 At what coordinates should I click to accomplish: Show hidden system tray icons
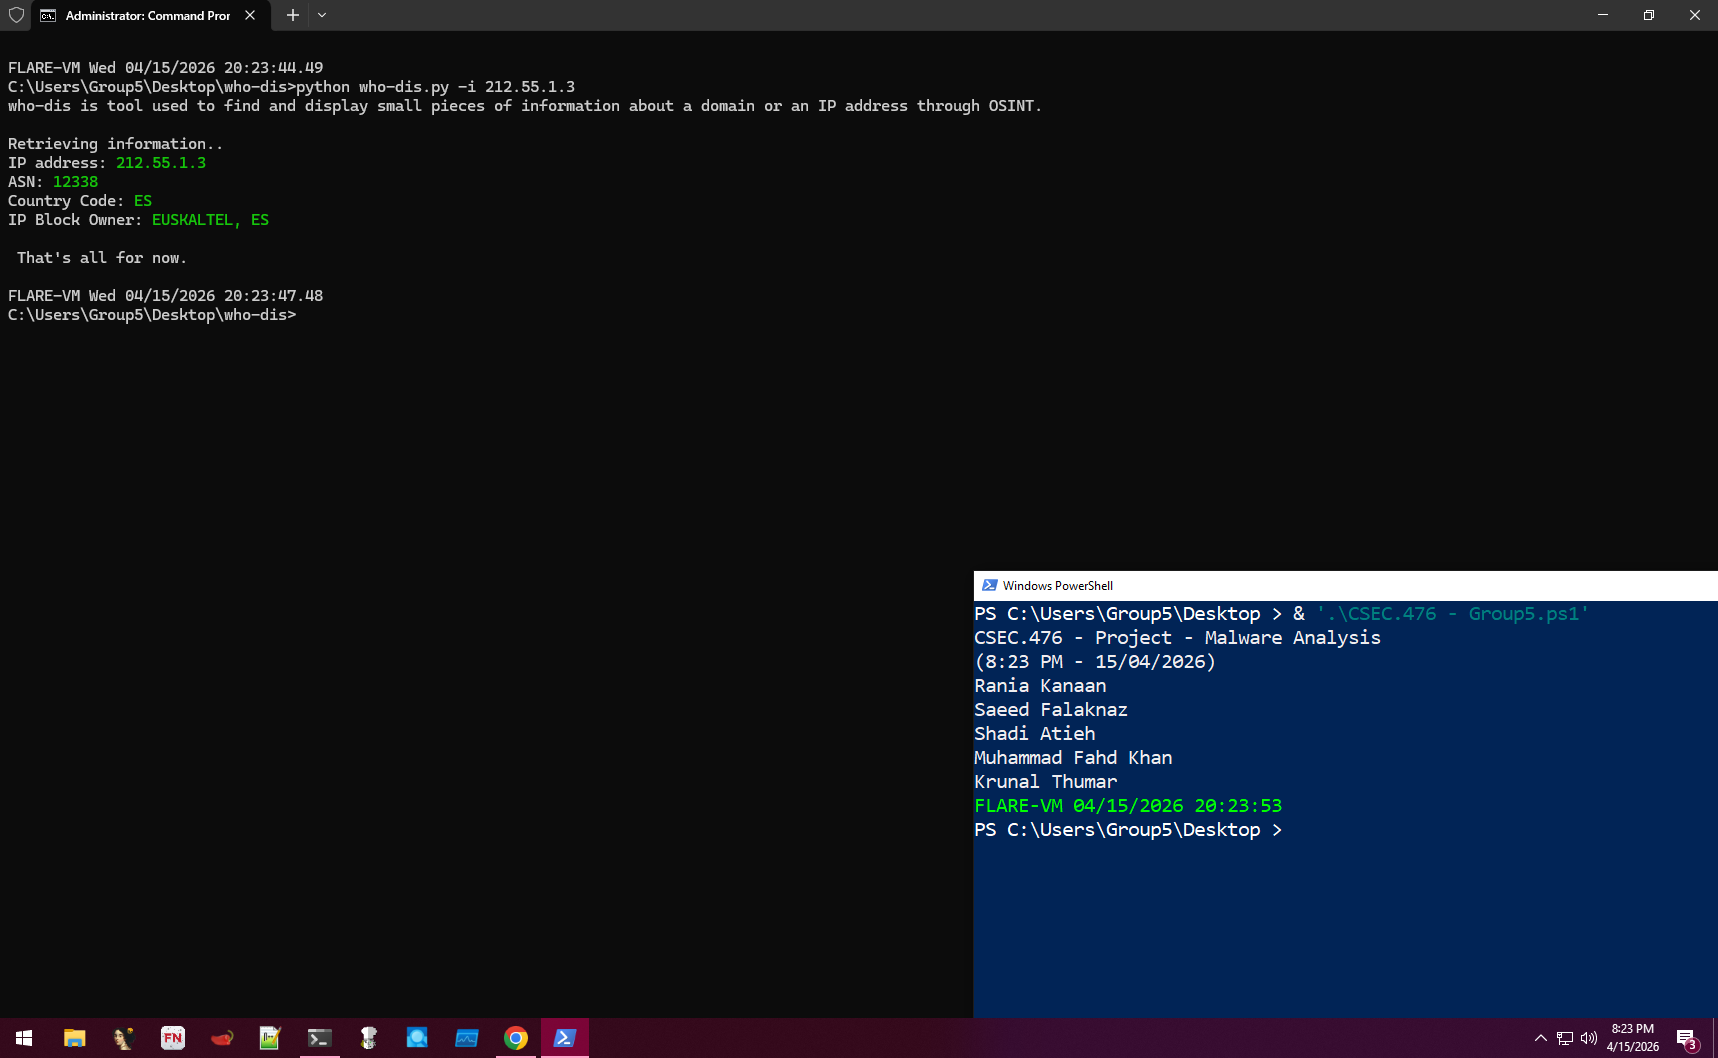[1540, 1038]
